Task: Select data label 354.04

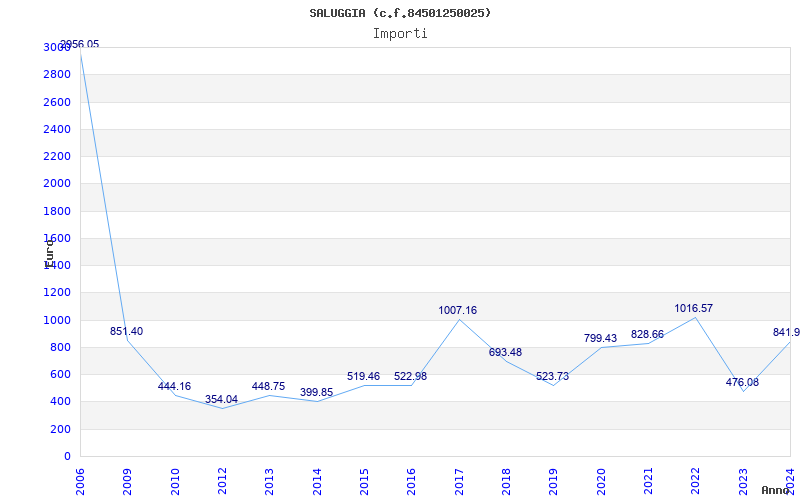Action: pos(221,399)
